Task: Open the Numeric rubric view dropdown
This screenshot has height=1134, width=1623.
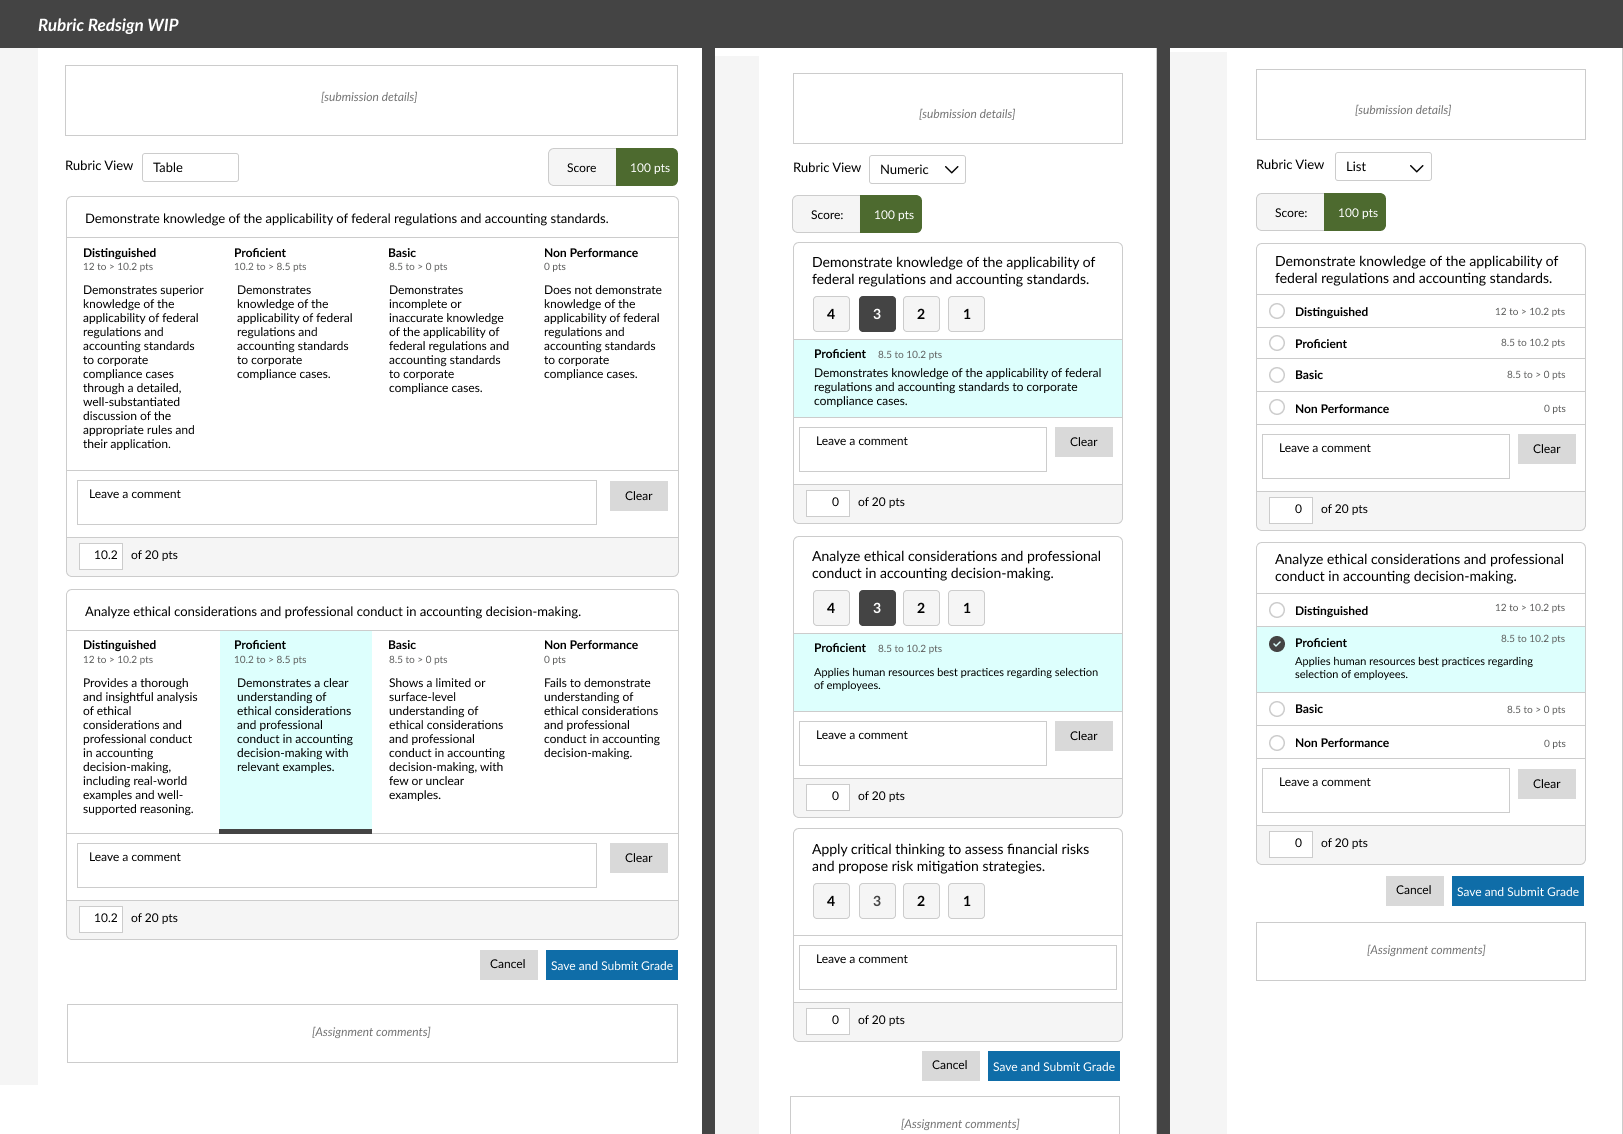Action: 916,169
